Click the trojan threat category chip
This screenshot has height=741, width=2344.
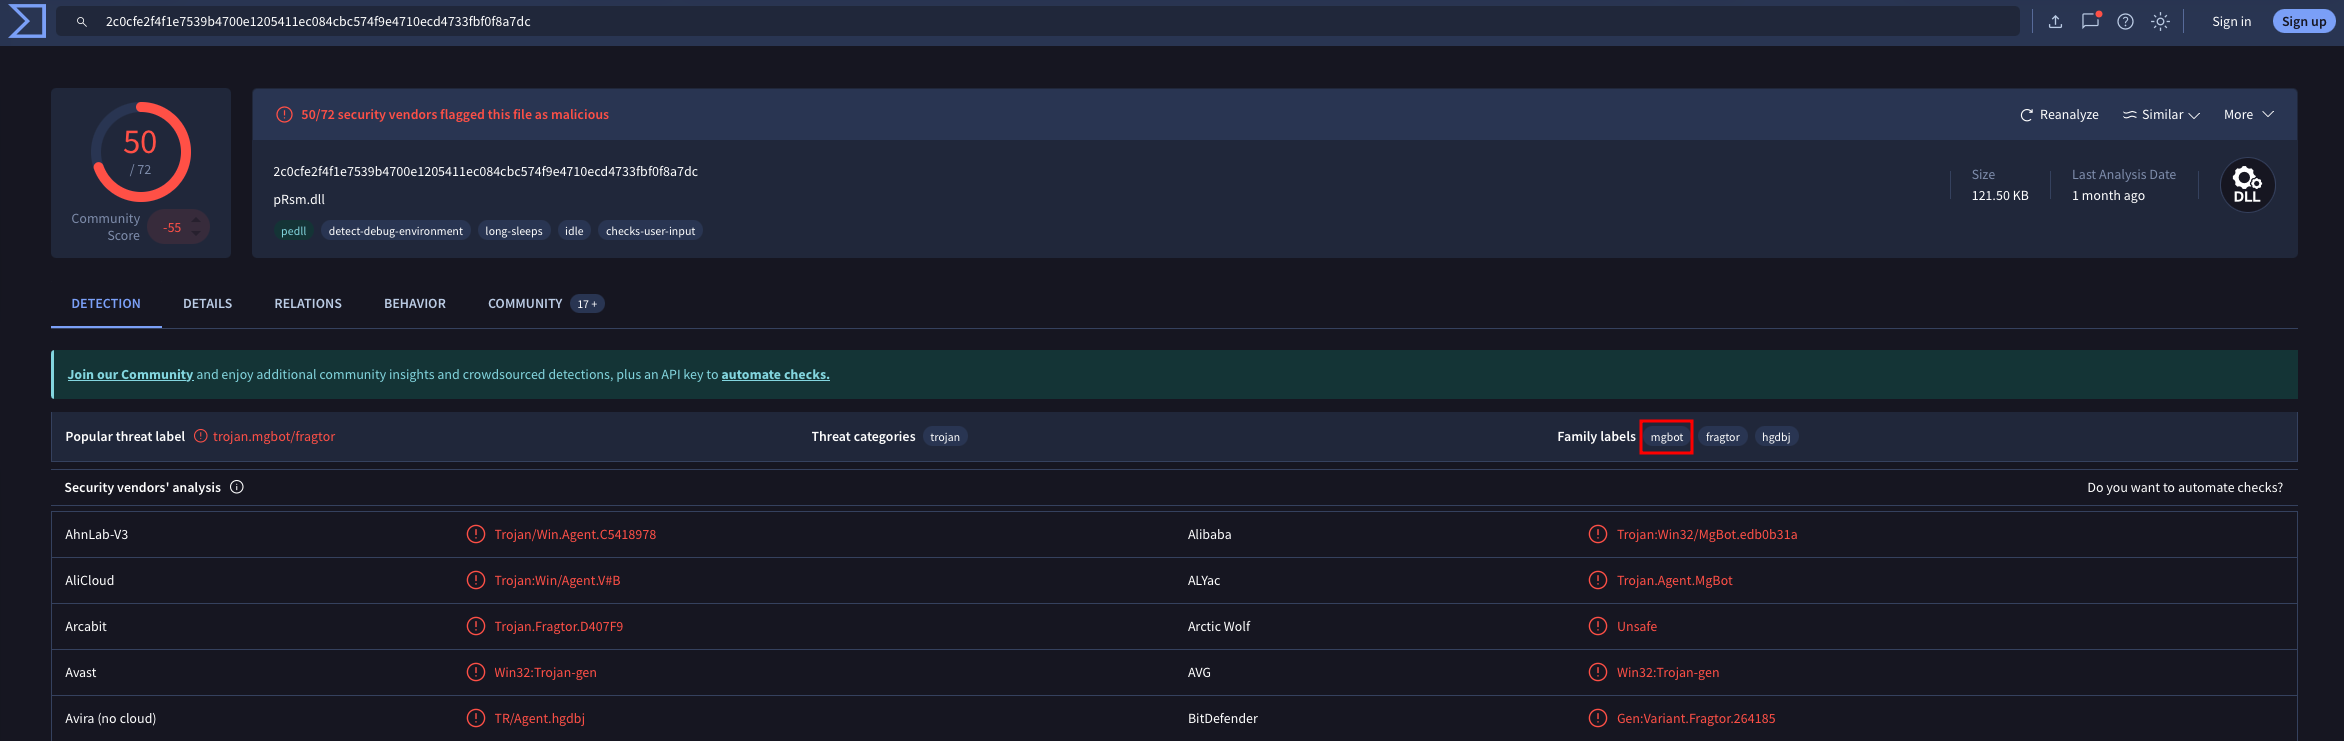945,437
